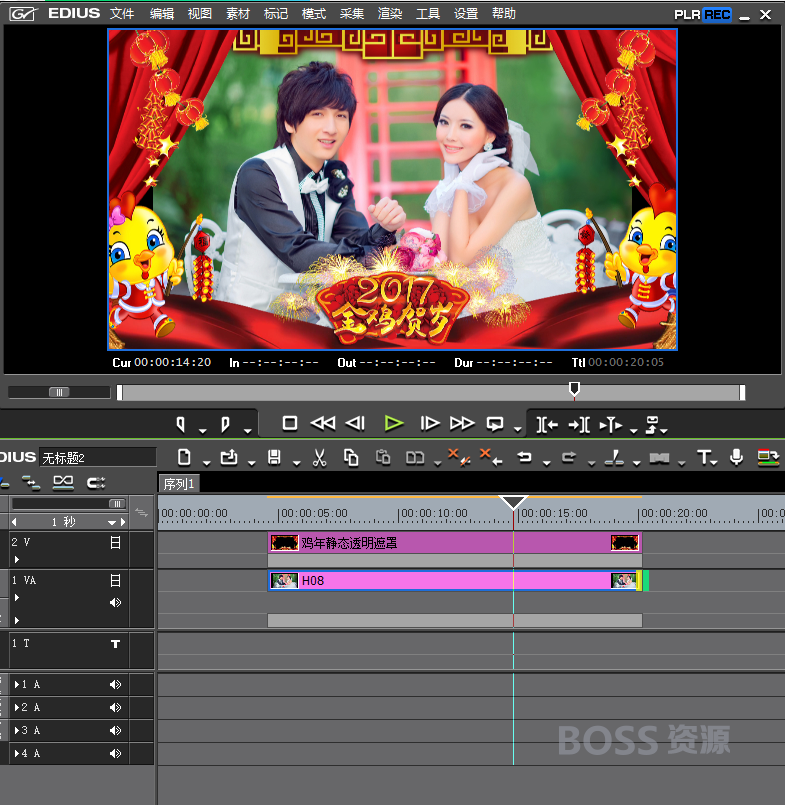Open the 编辑 menu
785x805 pixels.
pos(162,14)
